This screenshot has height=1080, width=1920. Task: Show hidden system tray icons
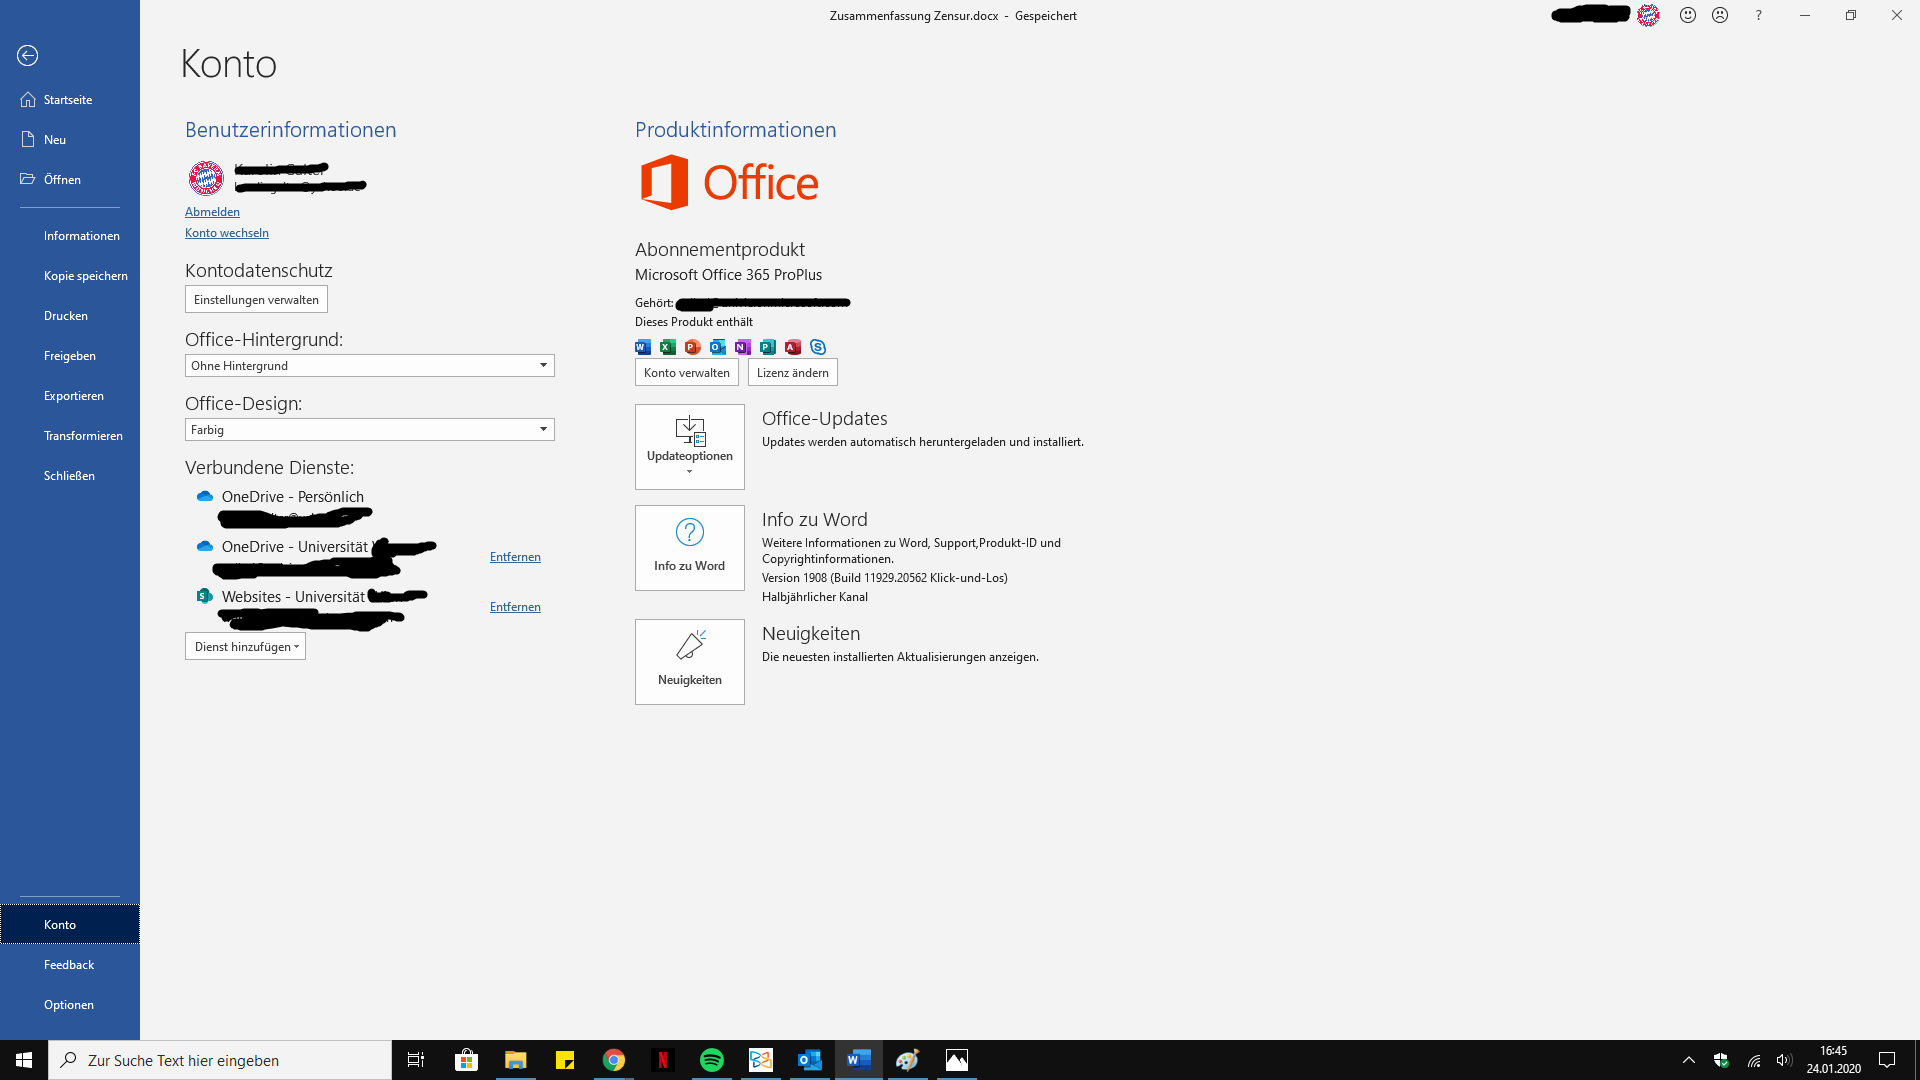tap(1689, 1060)
